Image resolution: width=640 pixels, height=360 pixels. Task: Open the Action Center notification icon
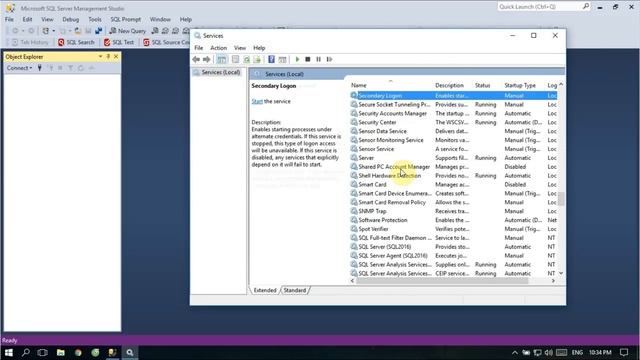click(624, 352)
